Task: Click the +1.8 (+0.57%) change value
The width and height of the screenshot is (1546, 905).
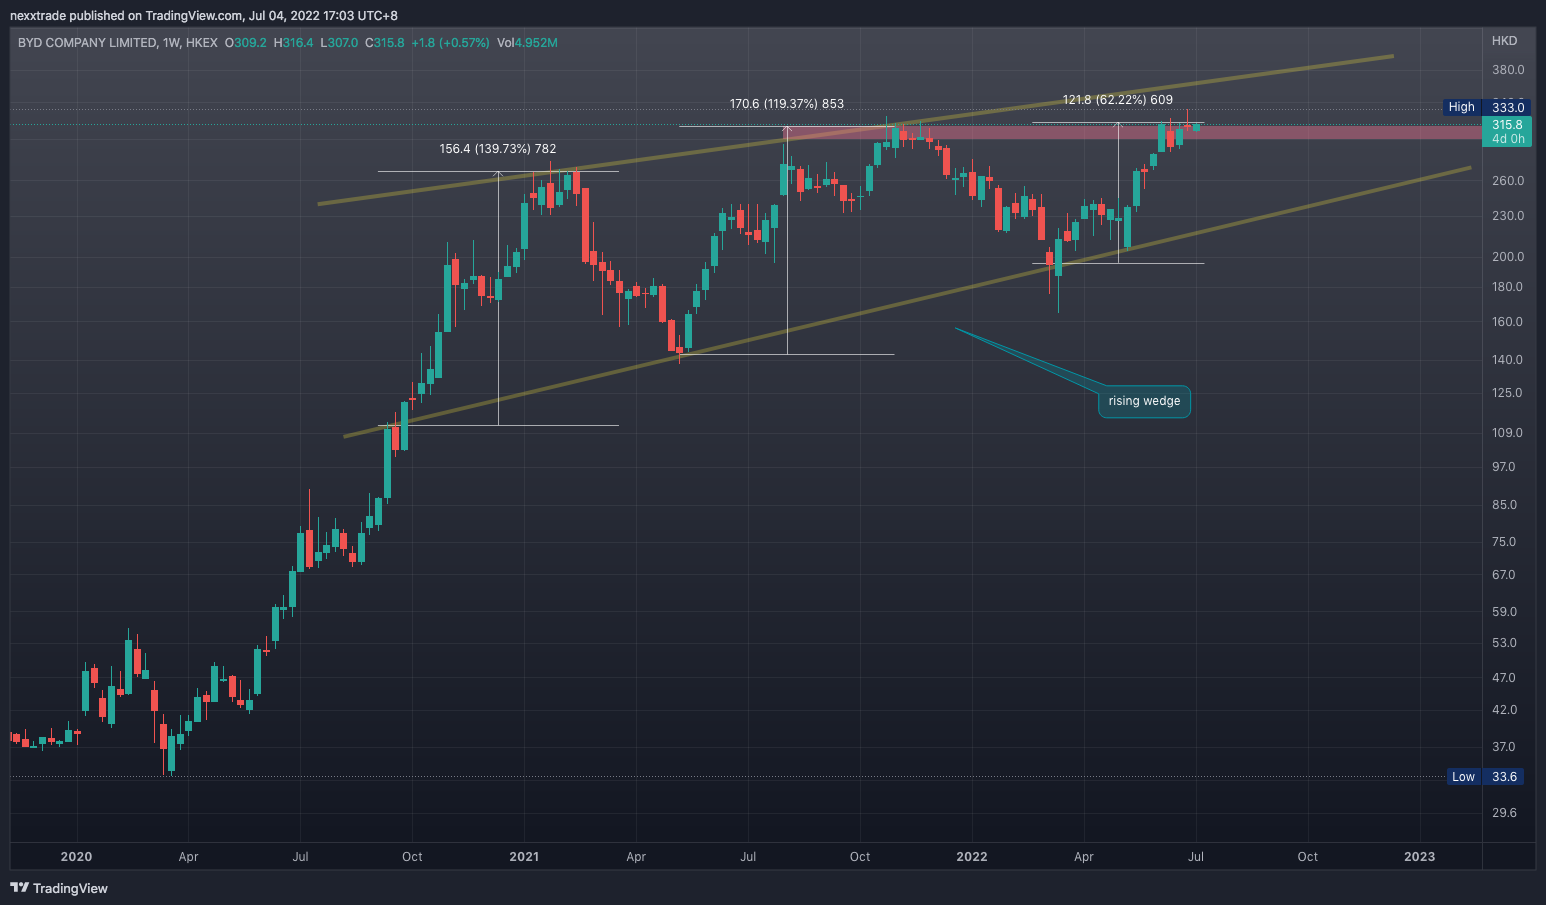Action: point(450,43)
